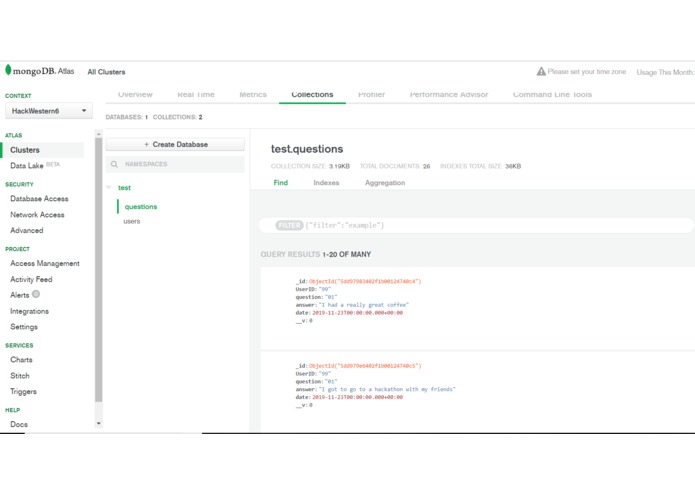Click ObjectId of the hackathon answer document
The width and height of the screenshot is (695, 494).
(x=365, y=366)
